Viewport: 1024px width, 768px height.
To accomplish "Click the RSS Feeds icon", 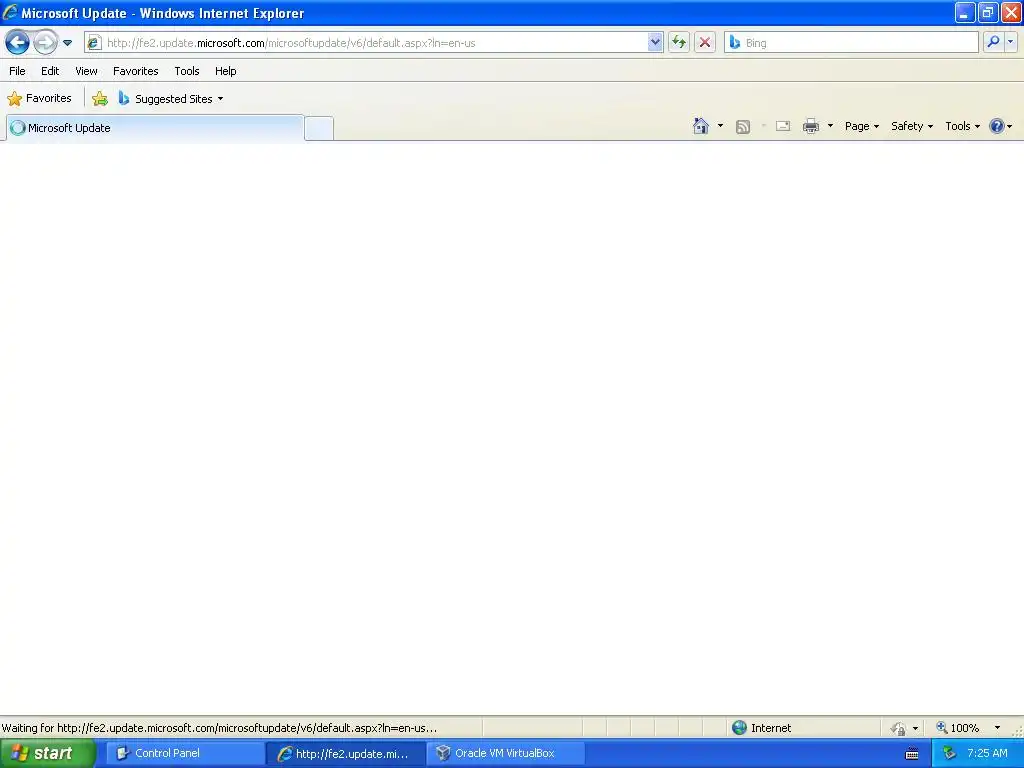I will click(743, 127).
